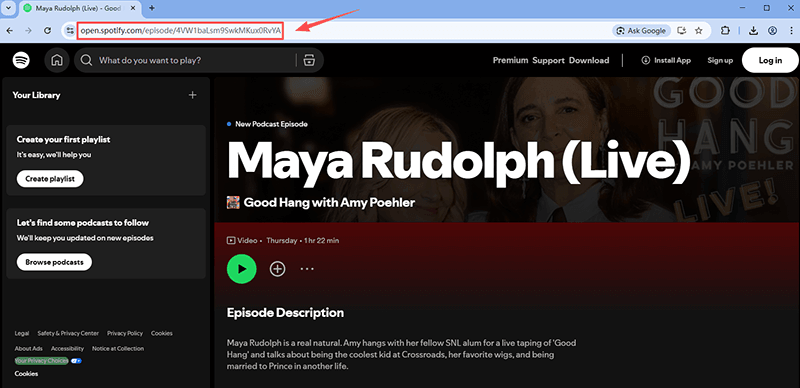800x388 pixels.
Task: Click the Browse podcasts button
Action: pos(54,262)
